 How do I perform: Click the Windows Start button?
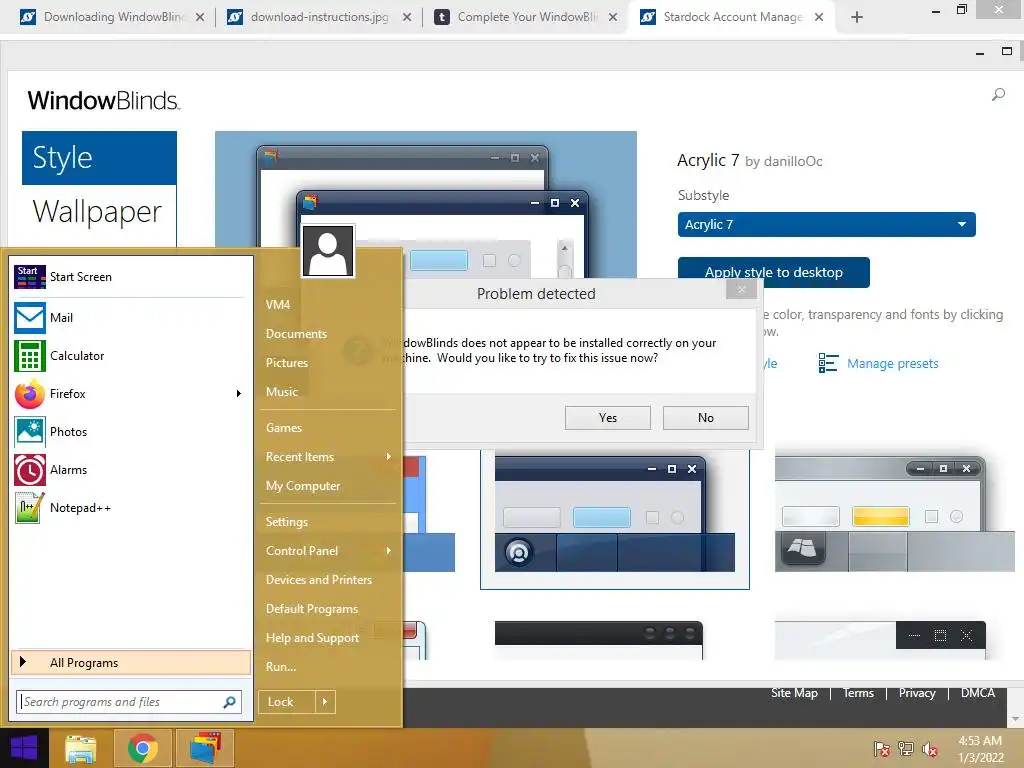tap(24, 748)
